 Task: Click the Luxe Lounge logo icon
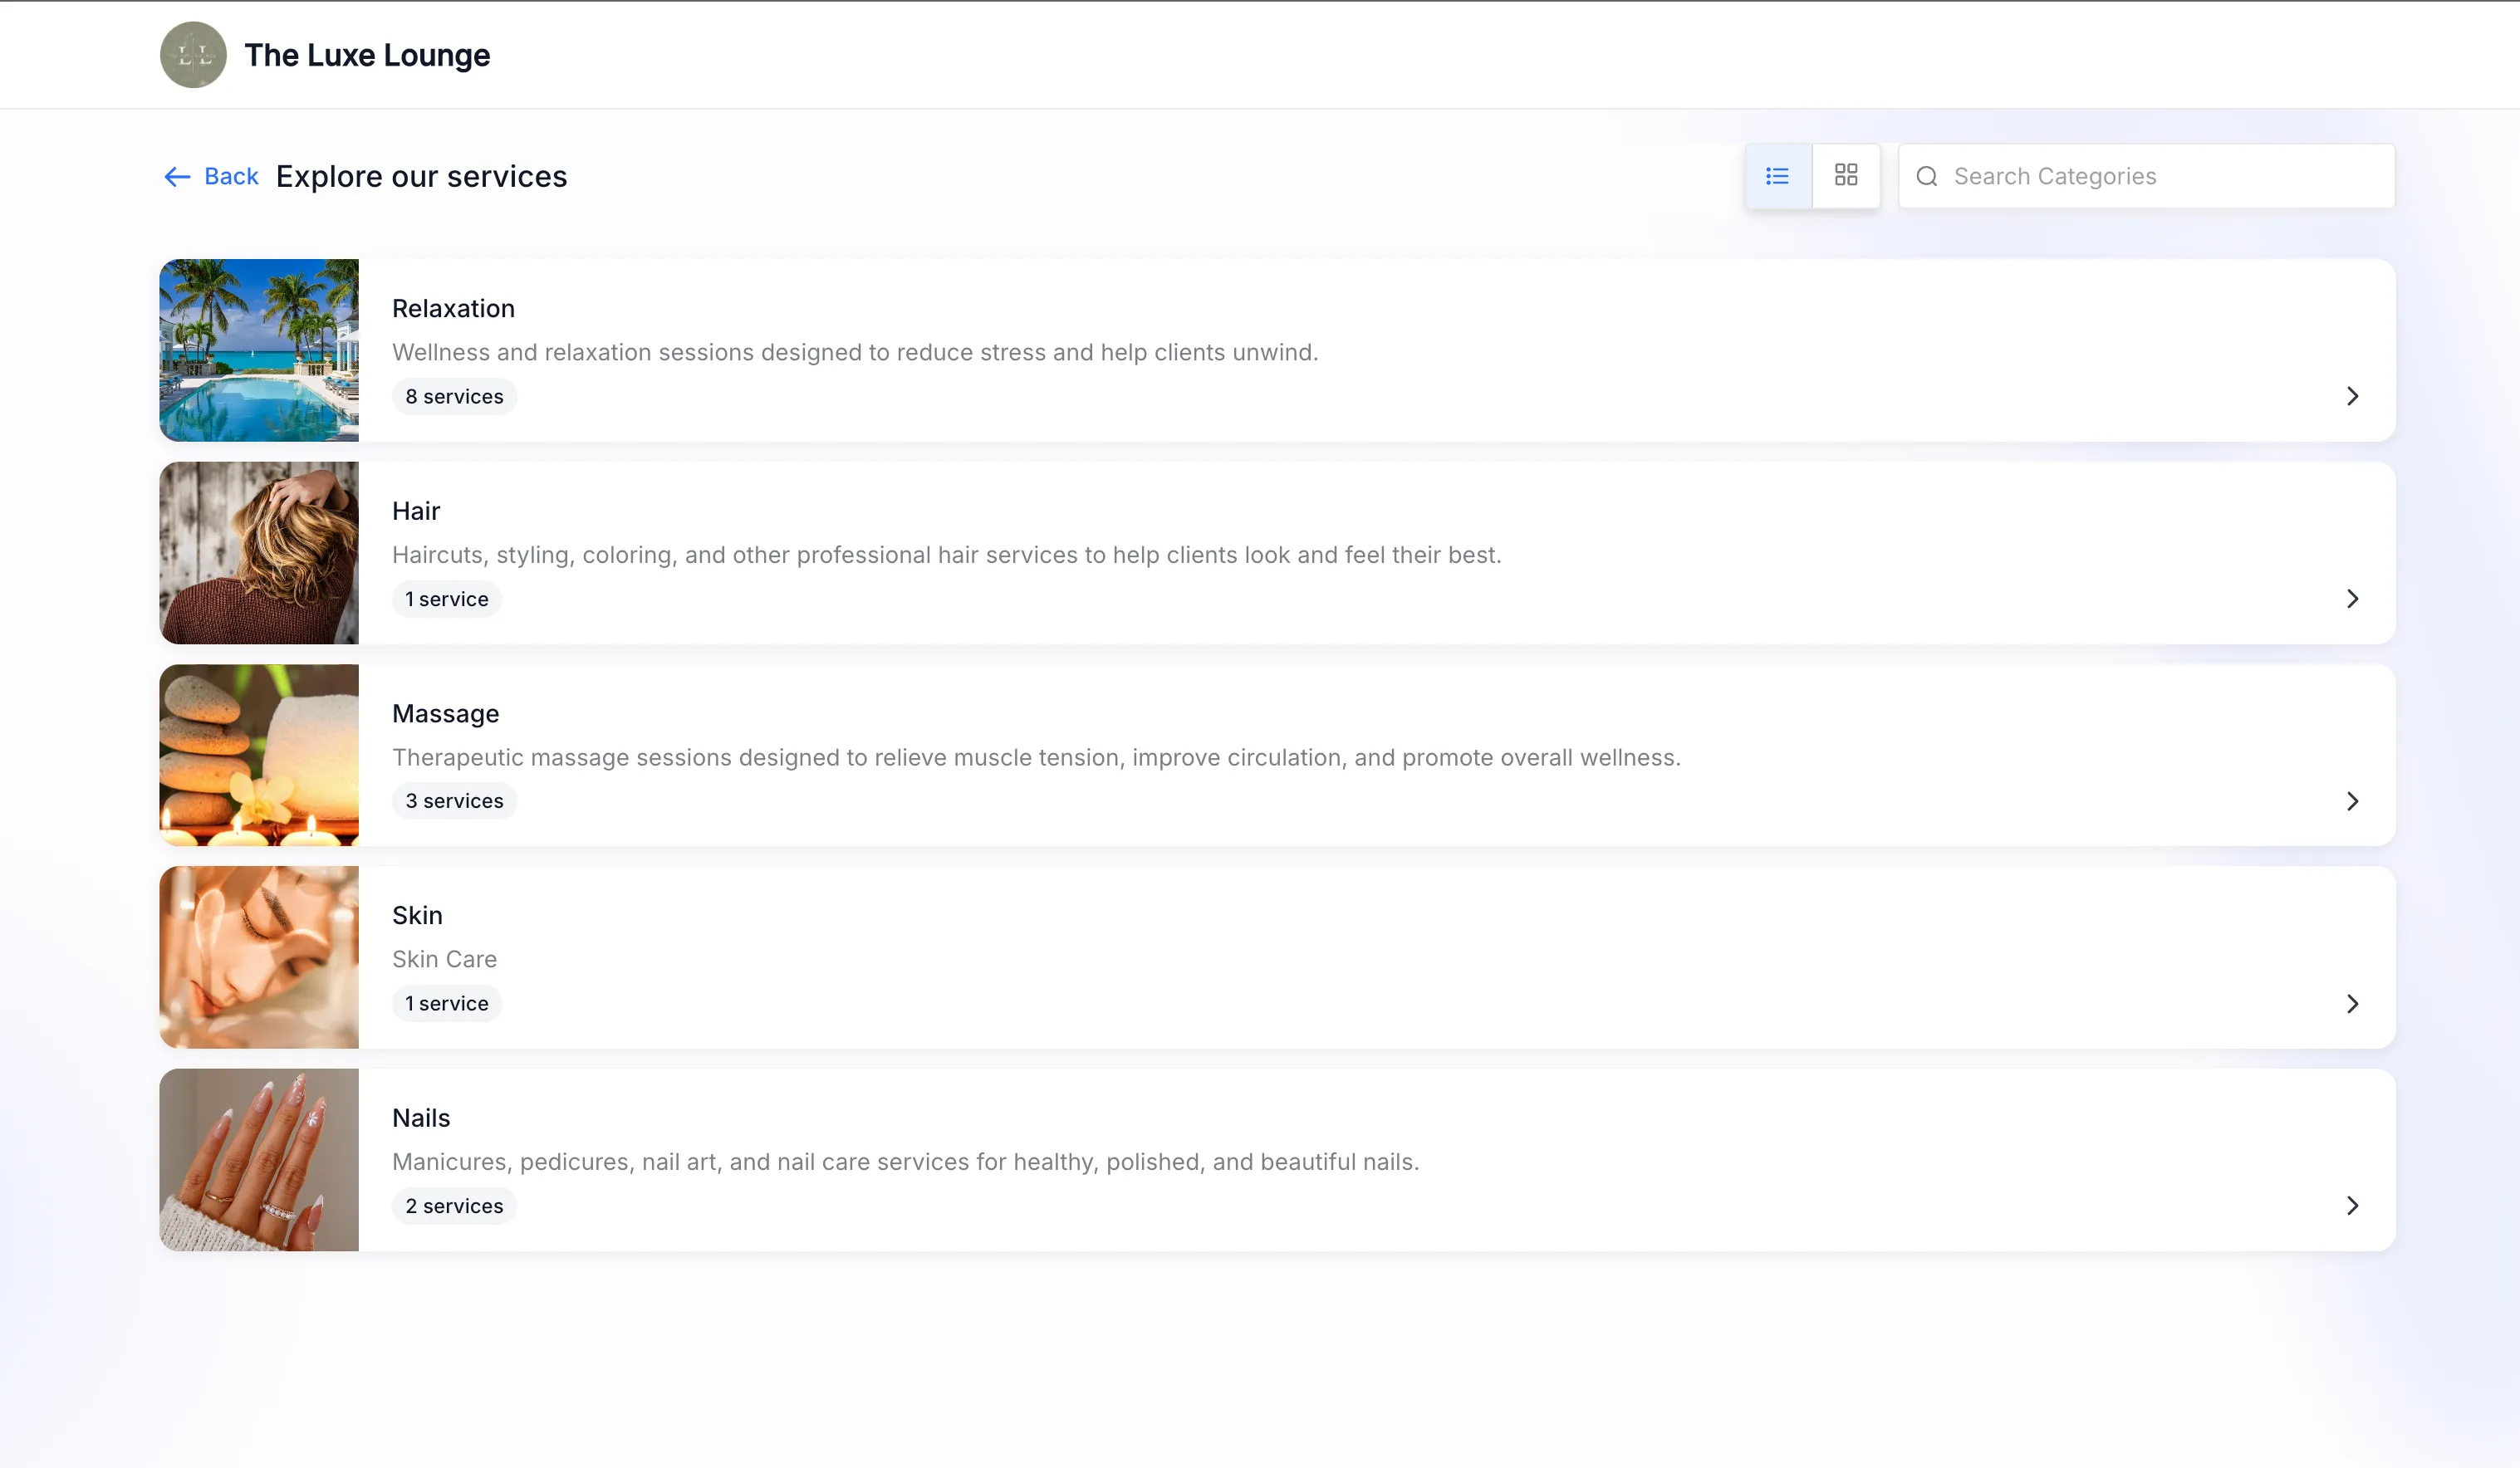193,55
